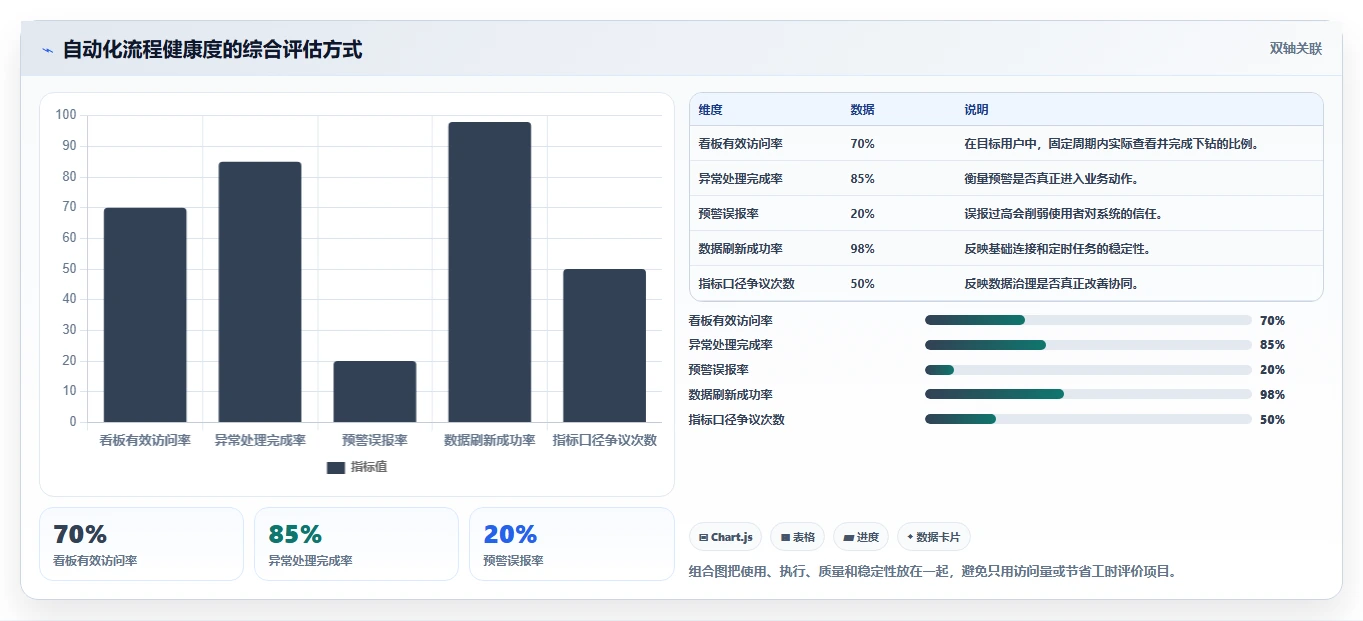Screen dimensions: 1363x621
Task: Click the 指标口径争议次数 x-axis label
Action: [604, 440]
